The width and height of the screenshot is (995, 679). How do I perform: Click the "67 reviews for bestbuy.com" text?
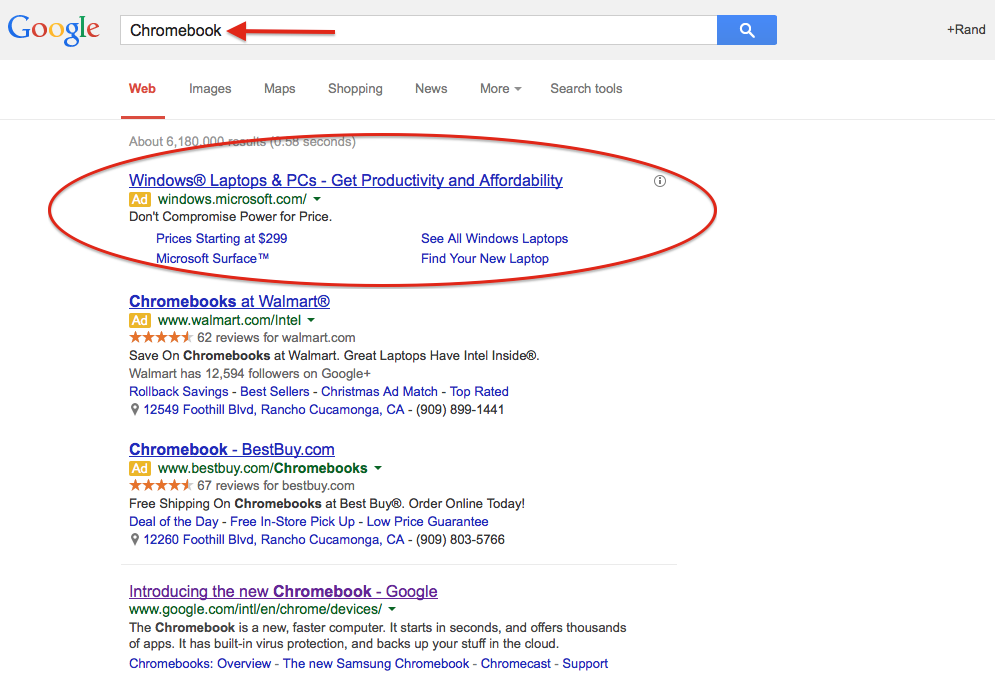[276, 485]
